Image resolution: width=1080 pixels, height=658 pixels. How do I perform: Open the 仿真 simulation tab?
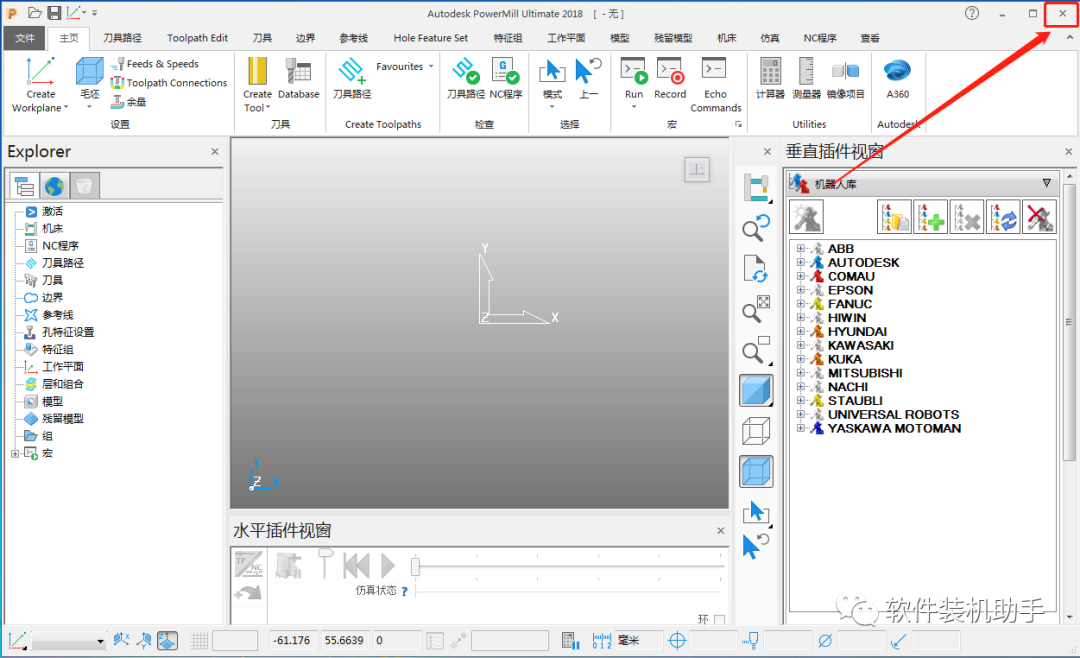click(x=769, y=38)
